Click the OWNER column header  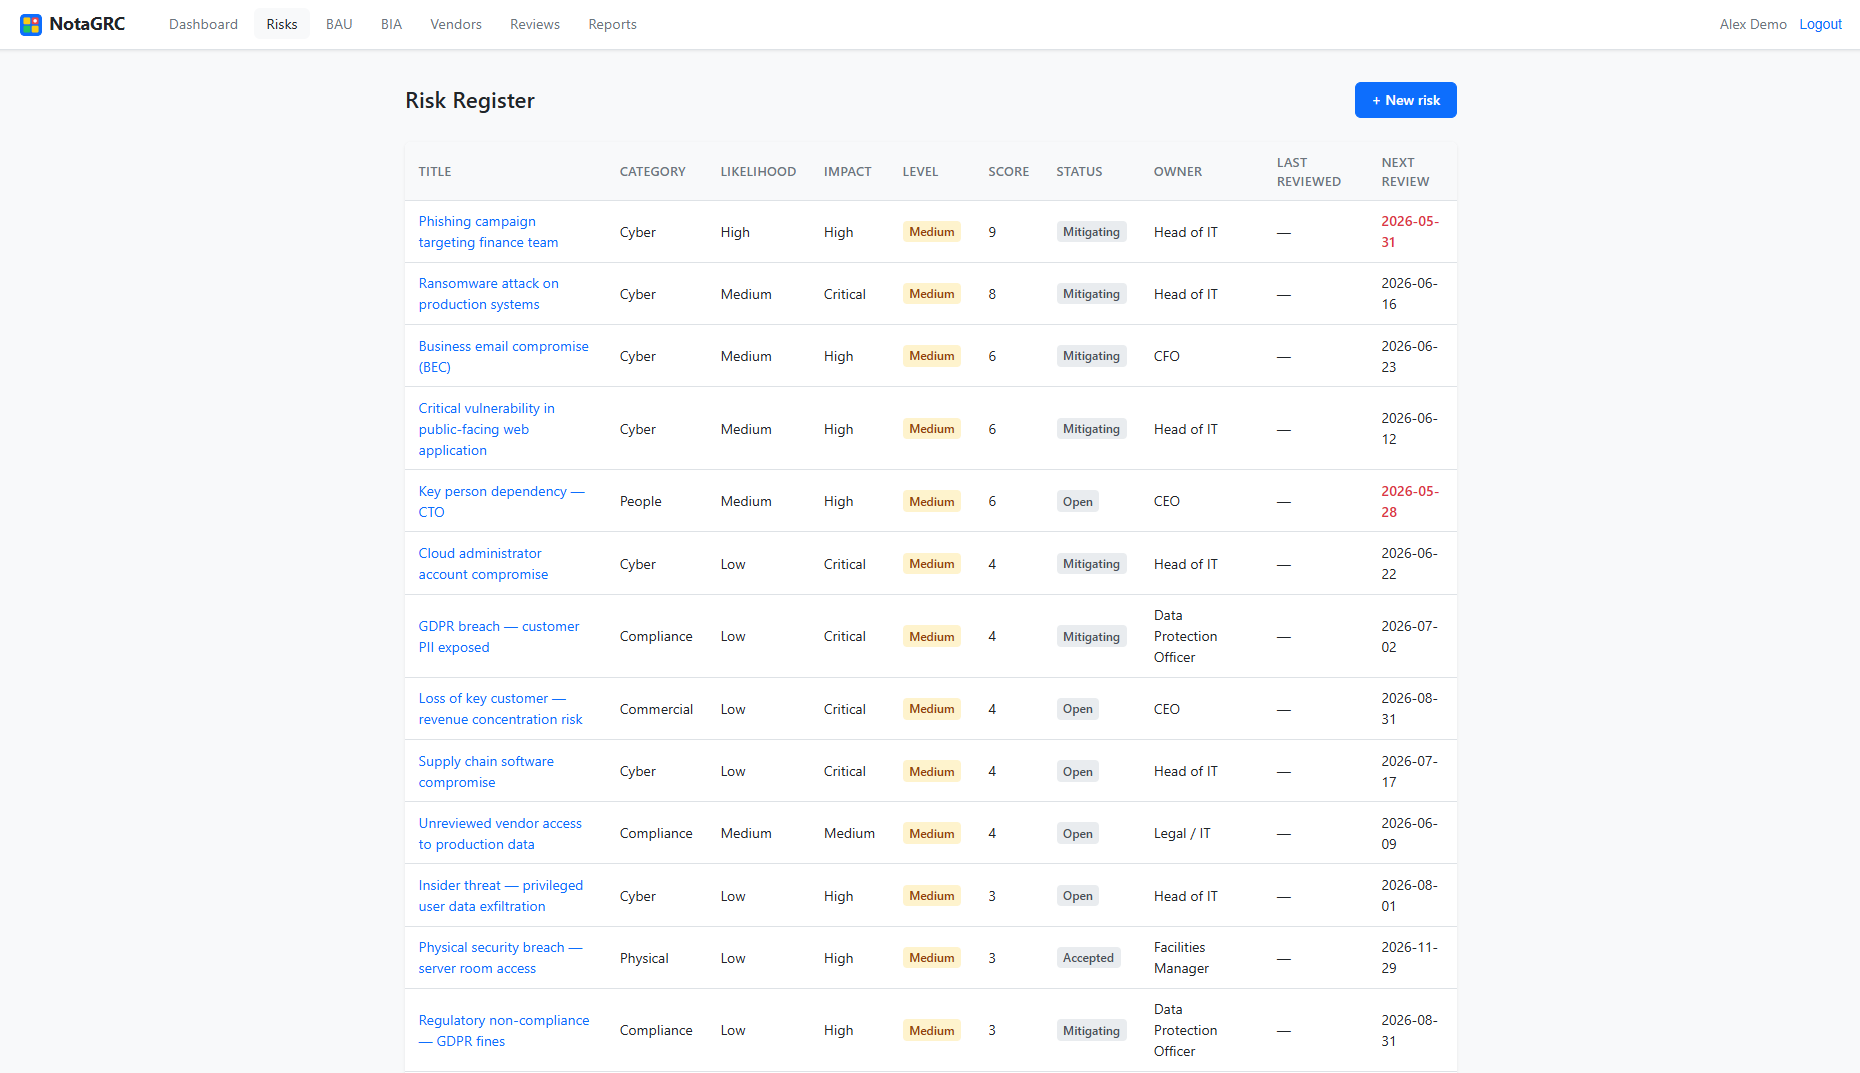pyautogui.click(x=1177, y=172)
